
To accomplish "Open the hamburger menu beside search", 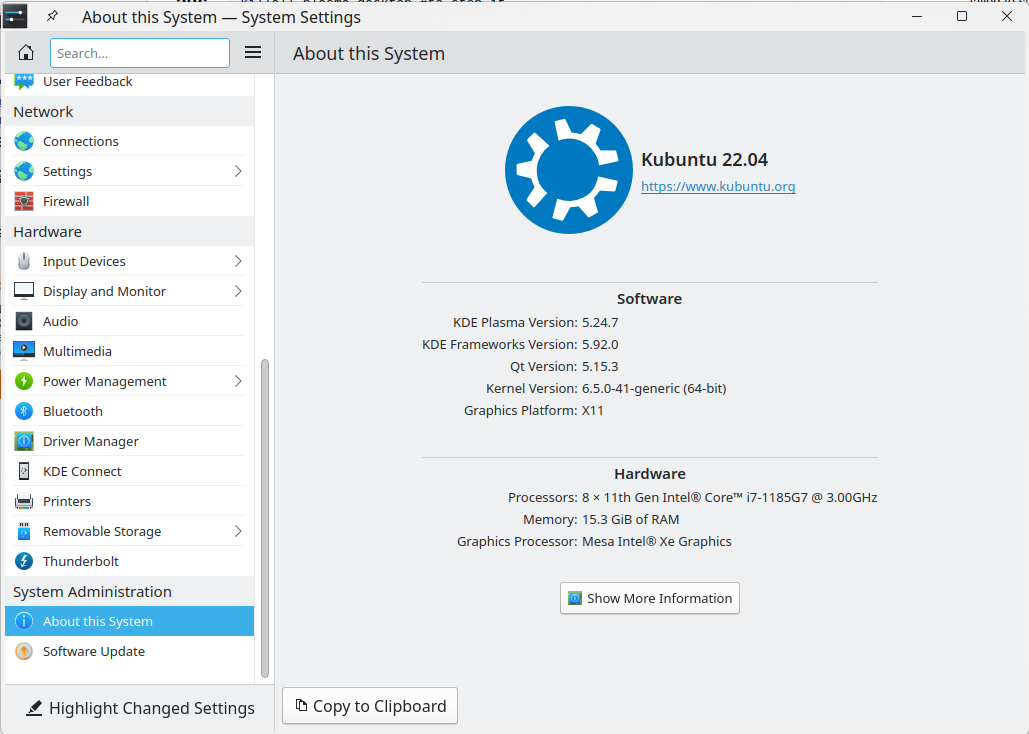I will click(253, 53).
